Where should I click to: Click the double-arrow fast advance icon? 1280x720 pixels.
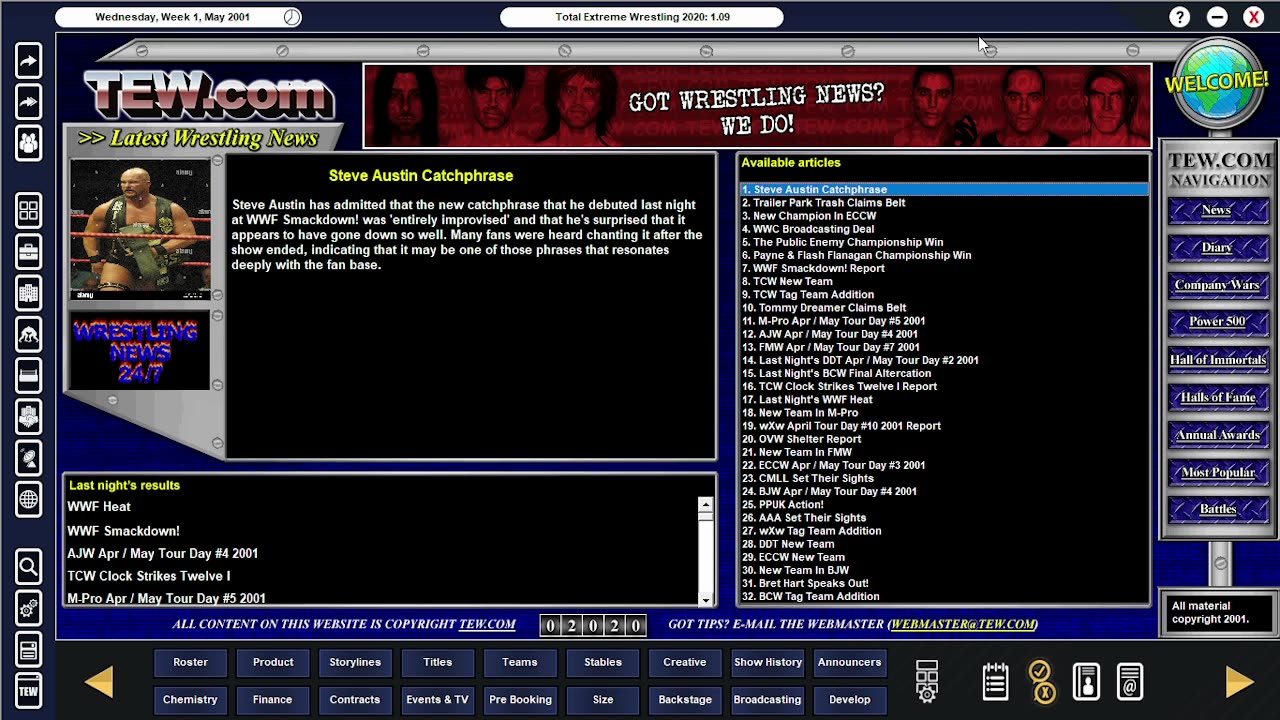pos(28,101)
